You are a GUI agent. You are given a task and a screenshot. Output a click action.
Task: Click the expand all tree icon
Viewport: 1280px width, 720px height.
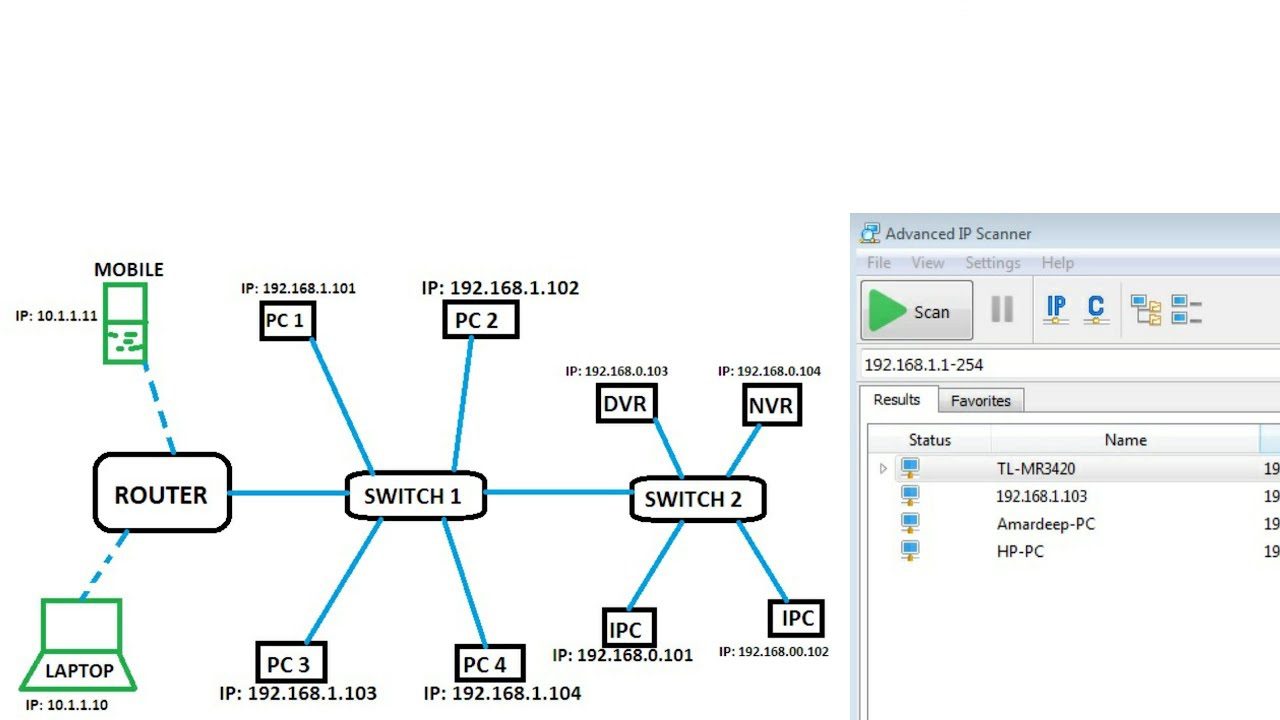1146,310
